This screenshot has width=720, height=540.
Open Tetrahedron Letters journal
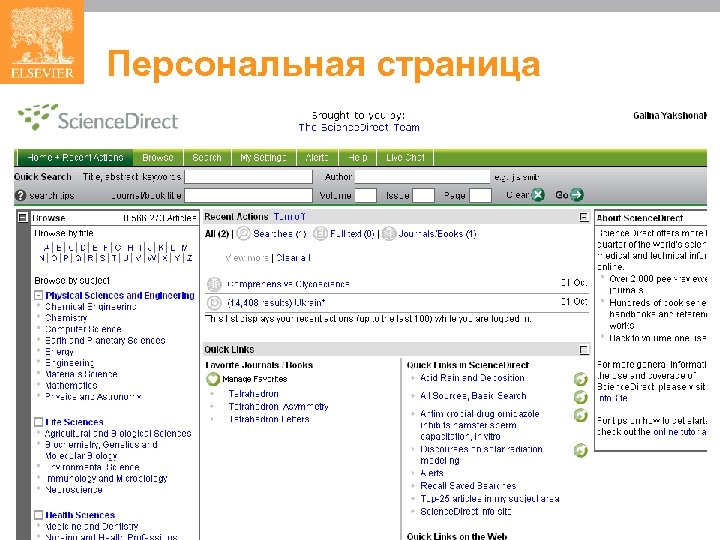tap(269, 419)
